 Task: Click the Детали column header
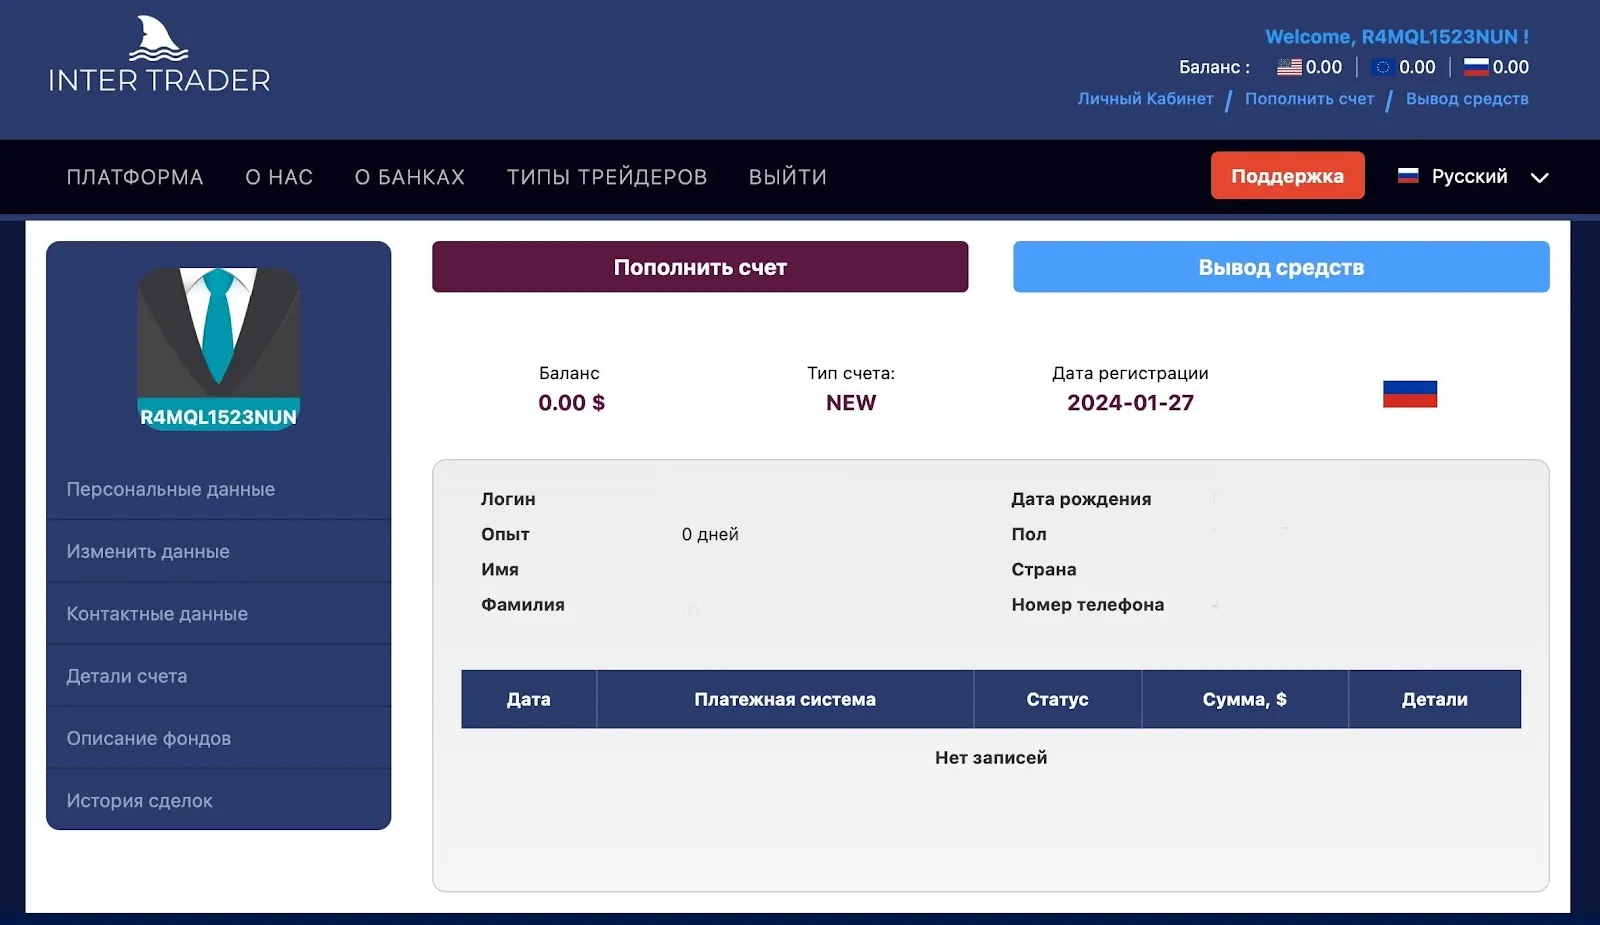coord(1435,699)
